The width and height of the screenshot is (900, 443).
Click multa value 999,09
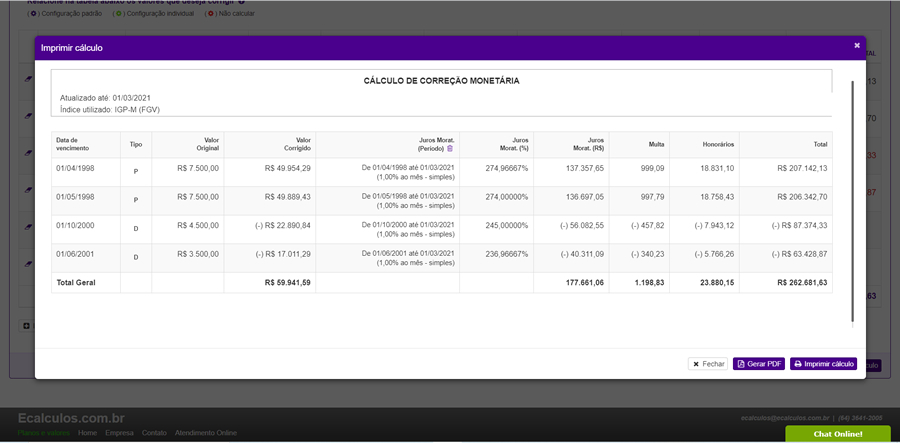(653, 168)
